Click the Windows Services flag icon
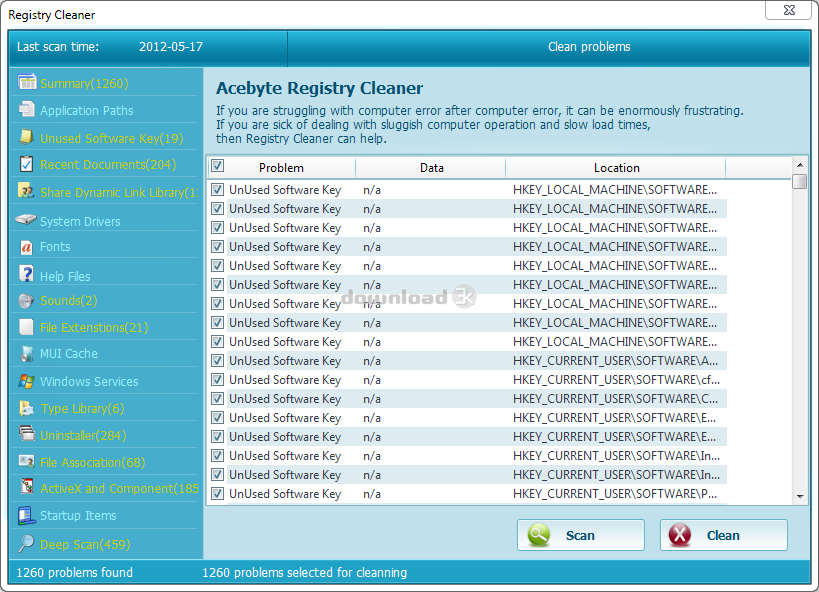This screenshot has height=592, width=819. click(x=26, y=381)
